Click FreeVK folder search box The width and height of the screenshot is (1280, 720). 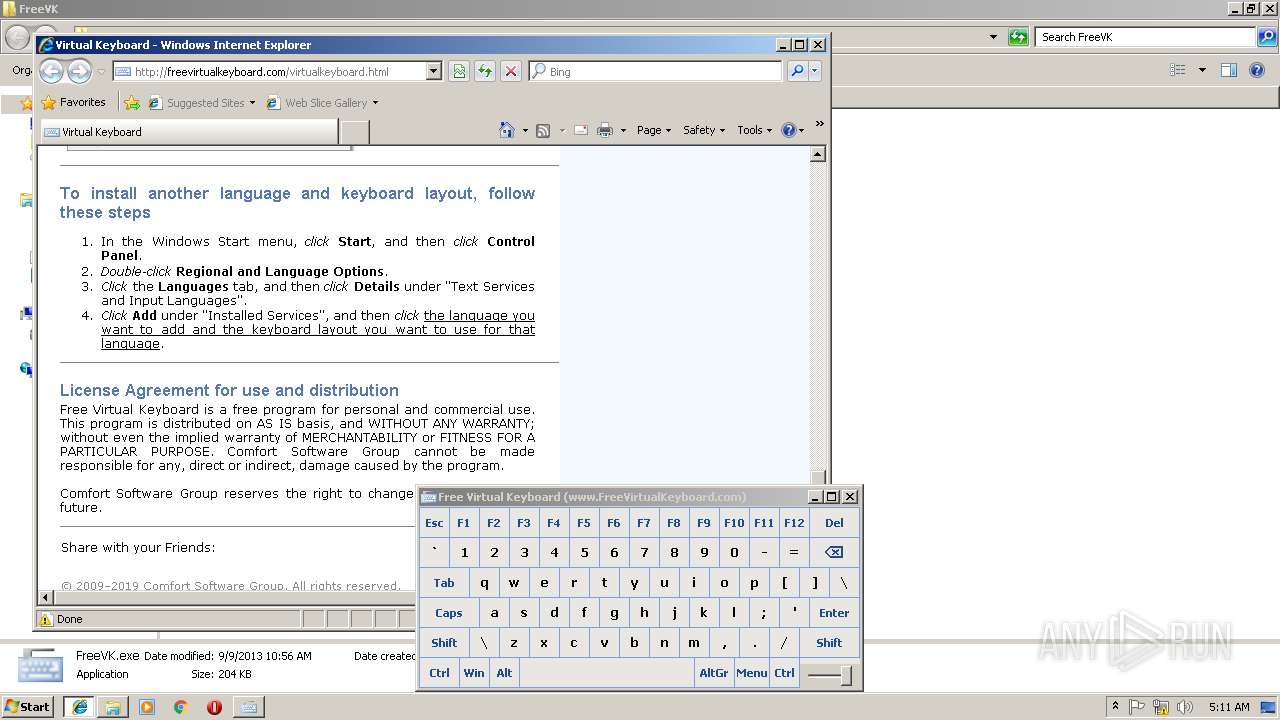coord(1146,37)
